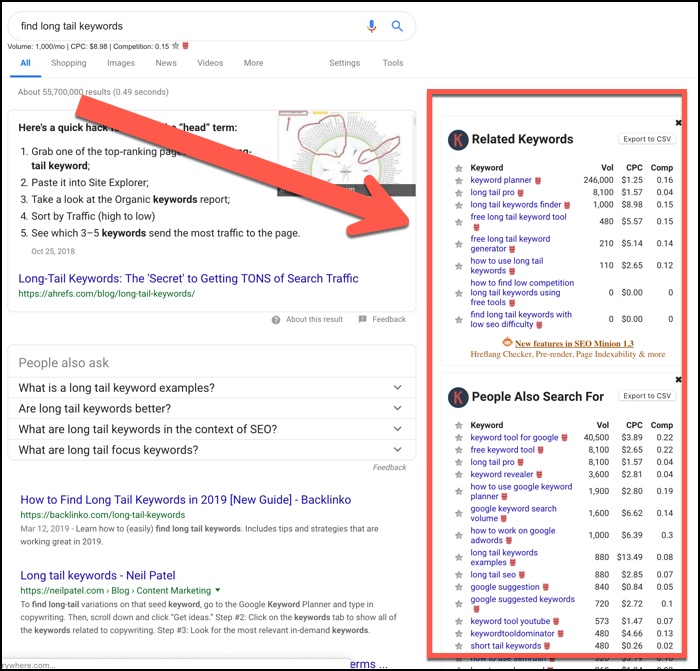Viewport: 700px width, 671px height.
Task: Click the About this result question icon
Action: tap(276, 320)
